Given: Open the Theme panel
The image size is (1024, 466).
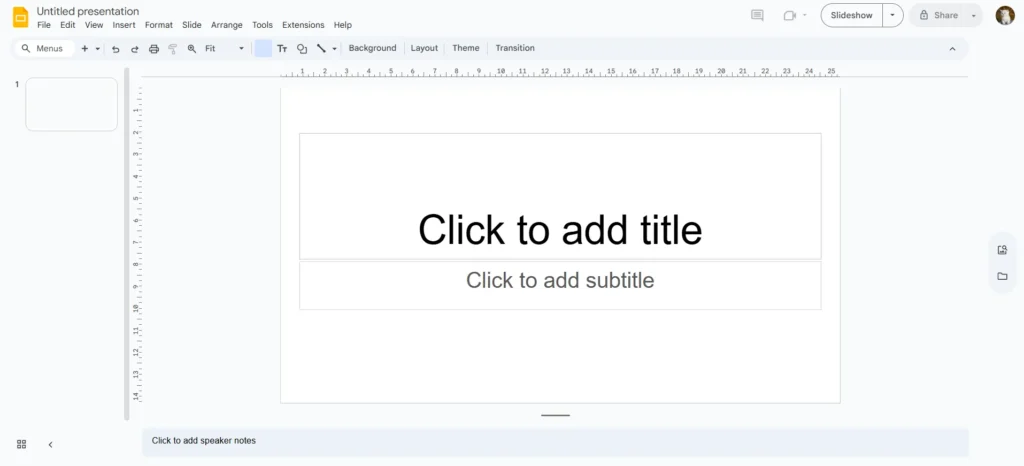Looking at the screenshot, I should (466, 48).
